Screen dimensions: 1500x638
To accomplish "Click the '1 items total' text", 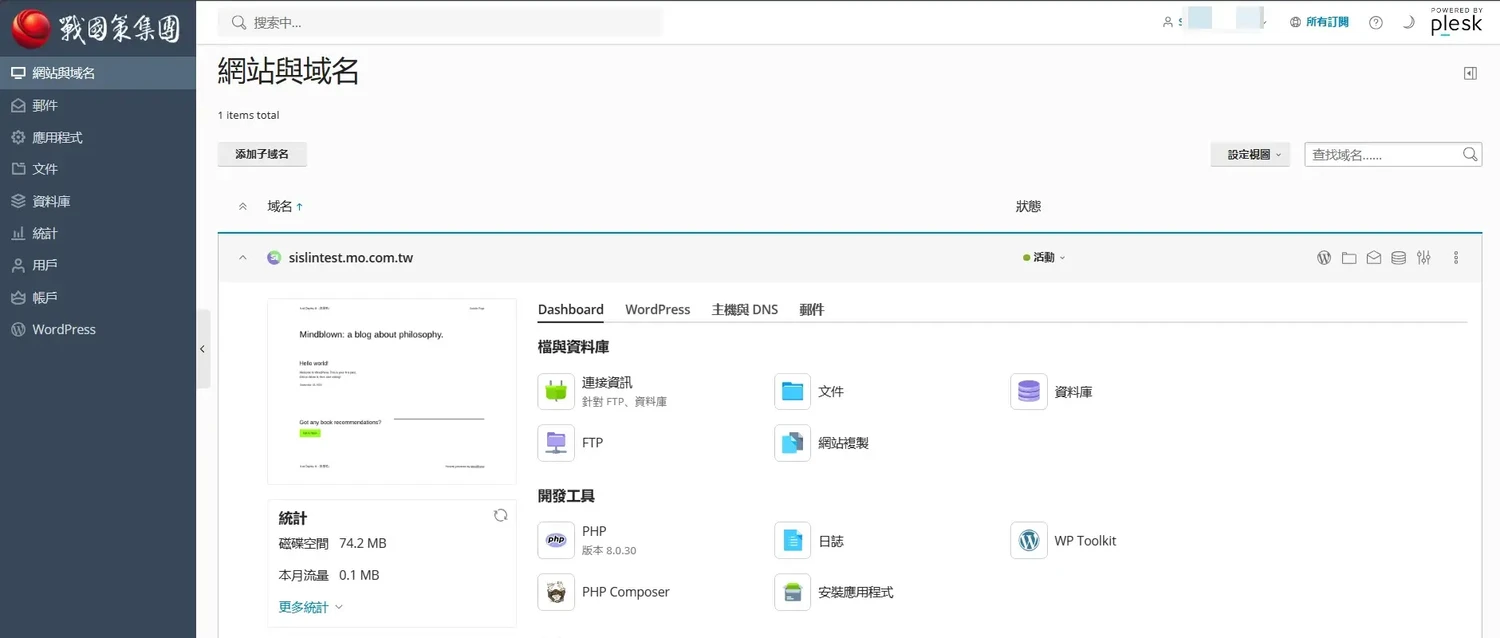I will pyautogui.click(x=249, y=115).
